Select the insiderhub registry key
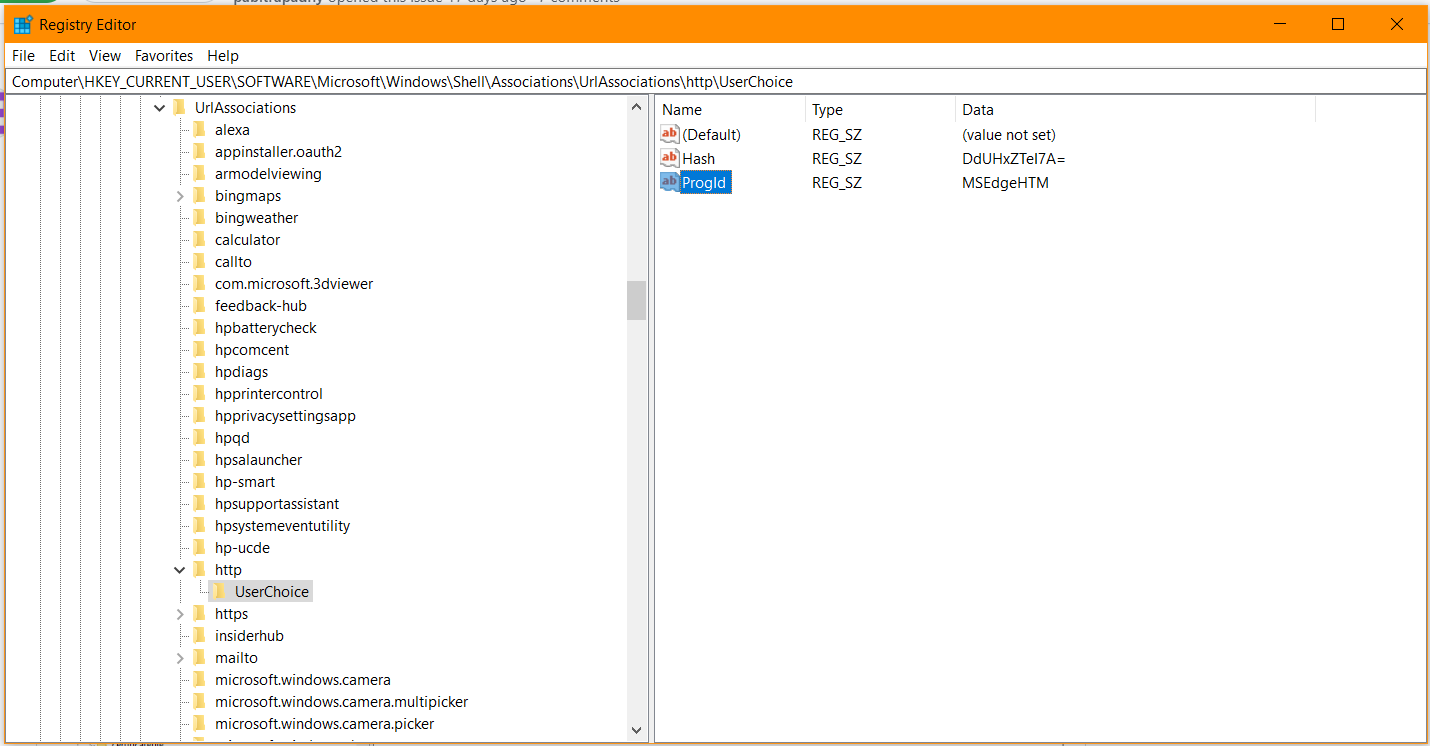The height and width of the screenshot is (746, 1430). pyautogui.click(x=249, y=635)
